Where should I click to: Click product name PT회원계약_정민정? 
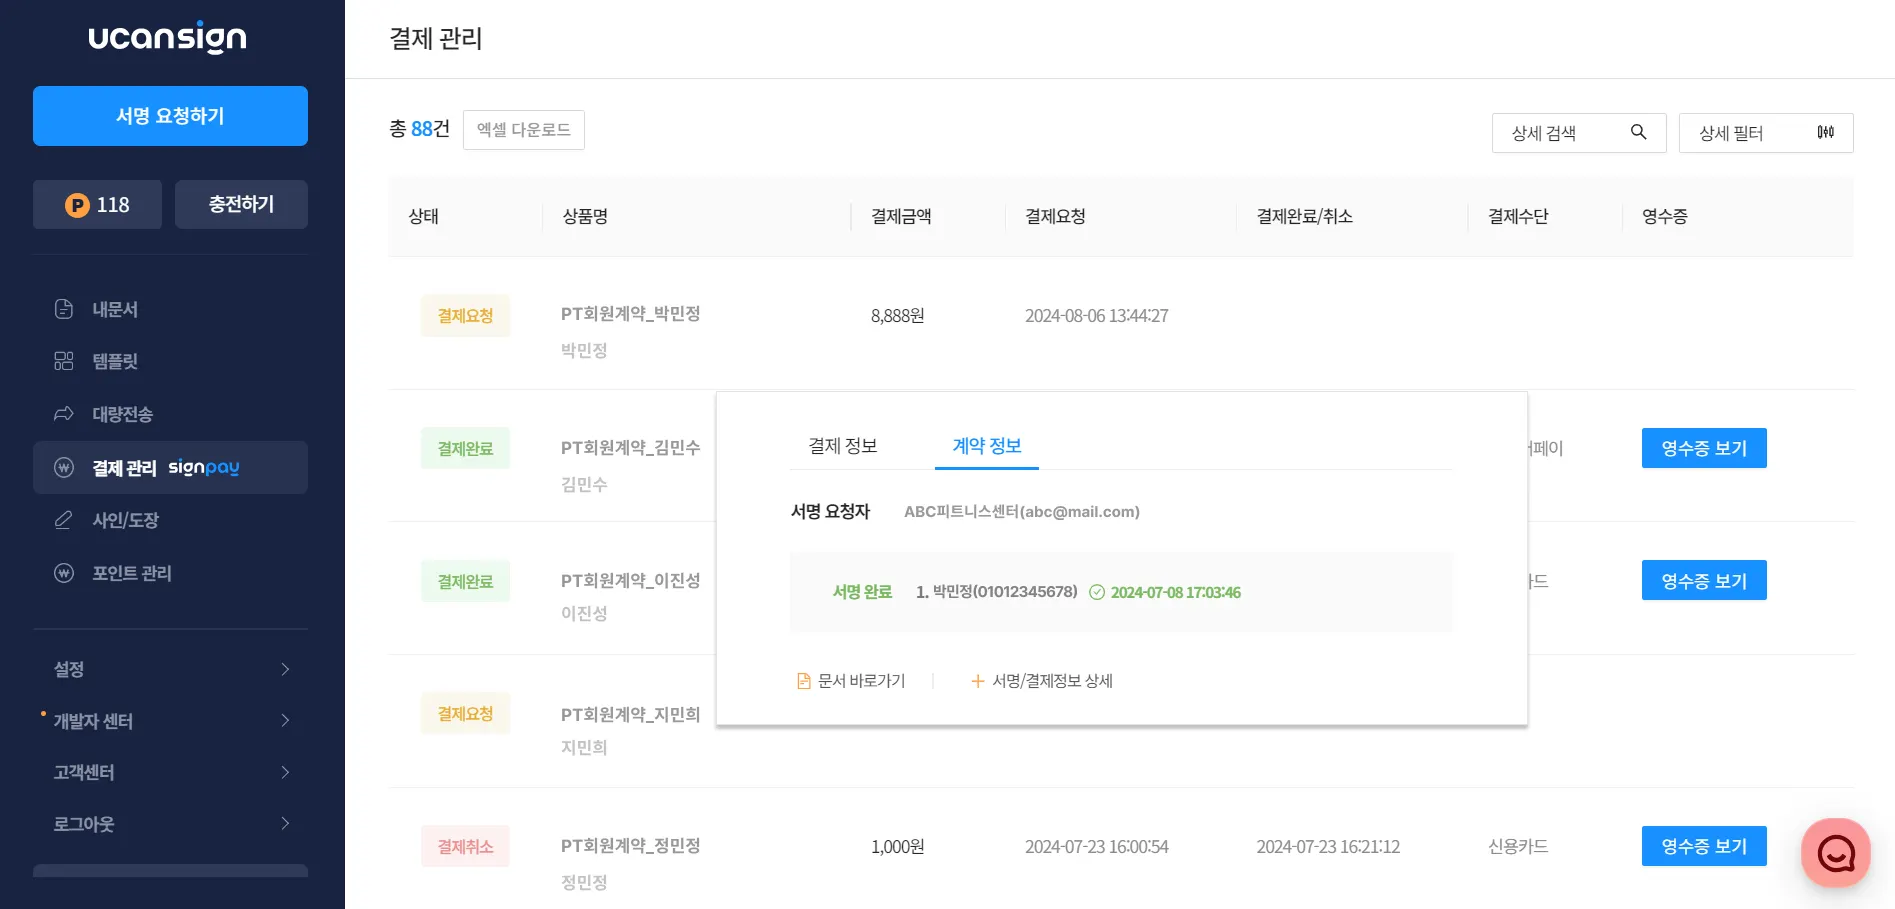coord(631,846)
